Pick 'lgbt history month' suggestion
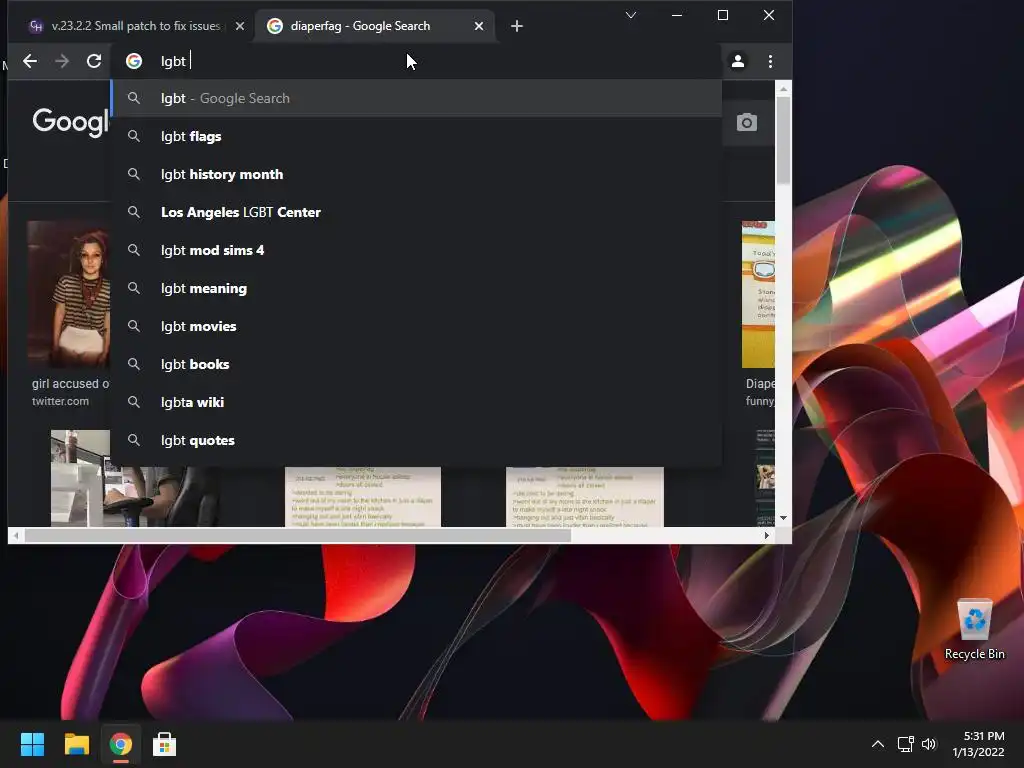The image size is (1024, 768). 417,174
